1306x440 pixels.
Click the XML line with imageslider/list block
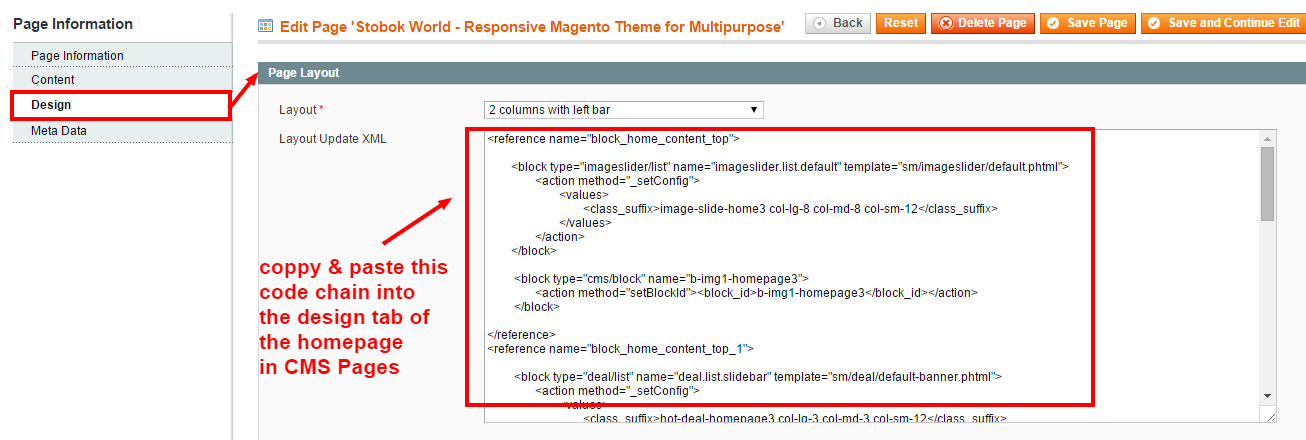pos(791,167)
